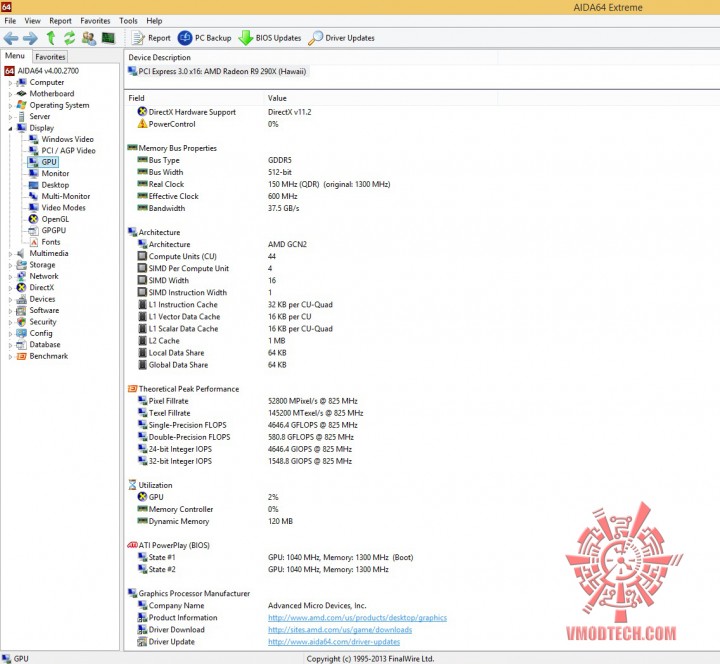Screen dimensions: 720x664
Task: Check for BIOS Updates
Action: click(x=270, y=38)
